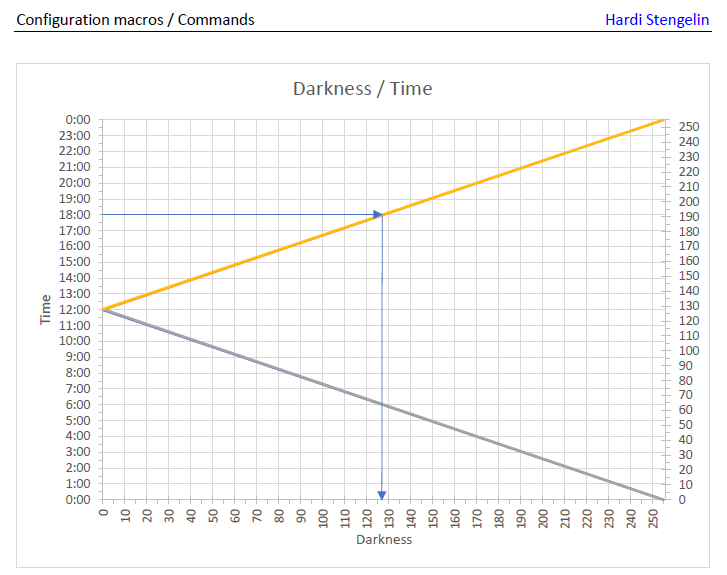Click the 250 label on the bottom Darkness axis

coord(653,518)
